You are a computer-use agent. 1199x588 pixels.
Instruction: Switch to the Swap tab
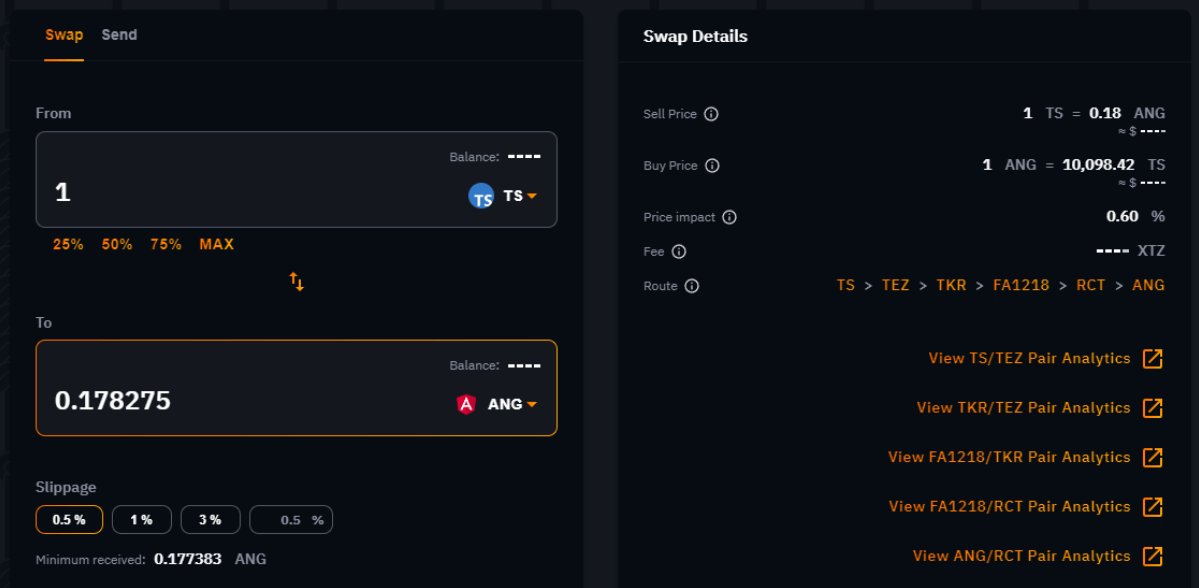tap(64, 35)
